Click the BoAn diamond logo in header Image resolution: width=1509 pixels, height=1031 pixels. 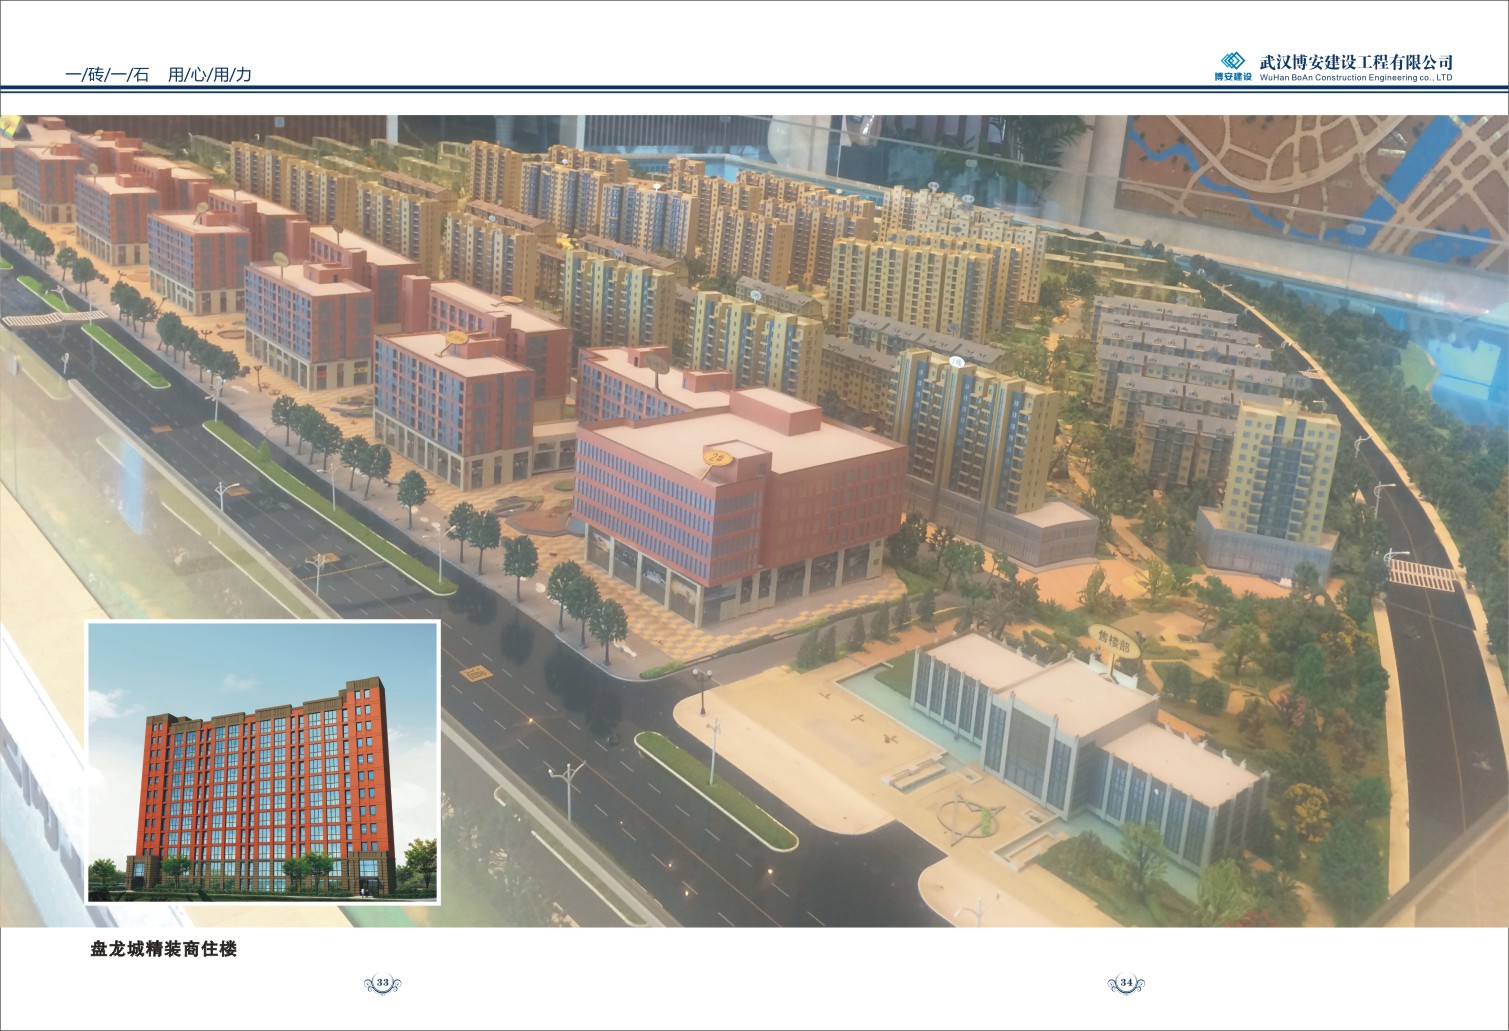coord(1233,61)
